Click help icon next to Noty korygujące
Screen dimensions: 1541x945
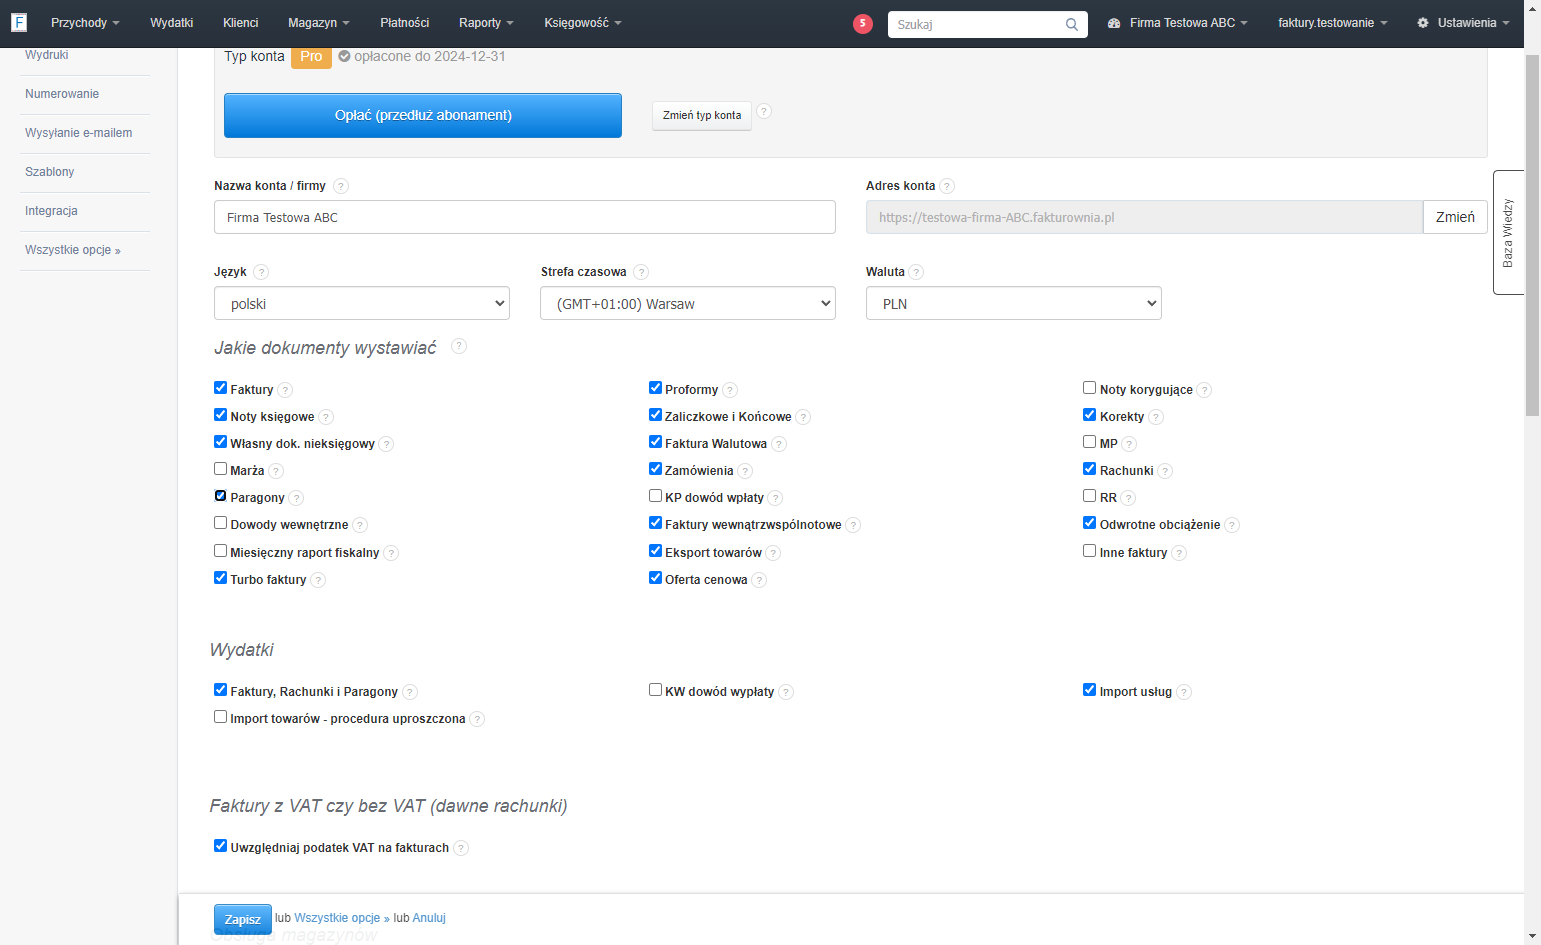tap(1204, 390)
